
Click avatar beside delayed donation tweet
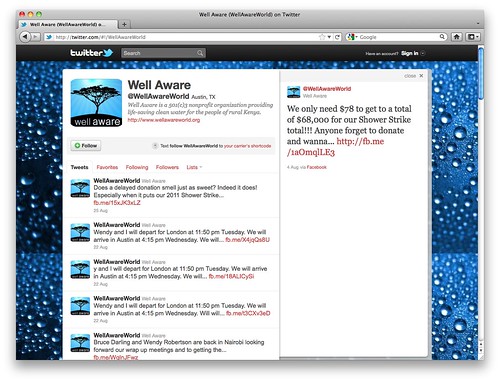[80, 188]
